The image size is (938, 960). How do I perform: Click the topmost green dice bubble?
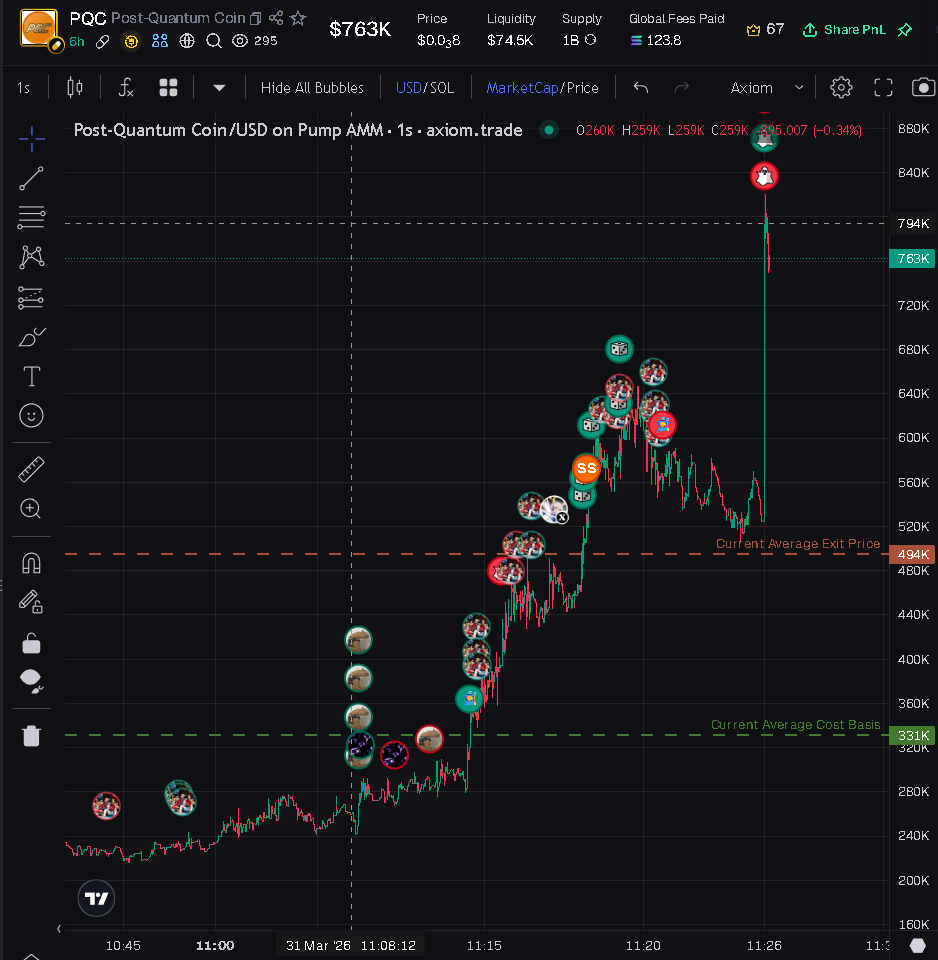pyautogui.click(x=619, y=349)
